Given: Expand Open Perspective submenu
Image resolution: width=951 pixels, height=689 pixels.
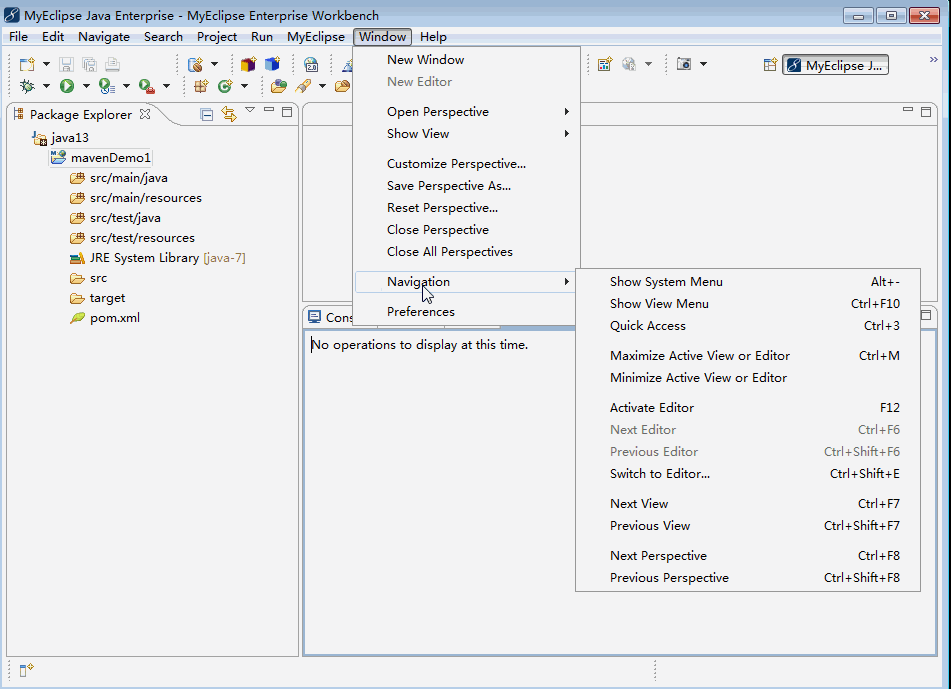Looking at the screenshot, I should (466, 112).
